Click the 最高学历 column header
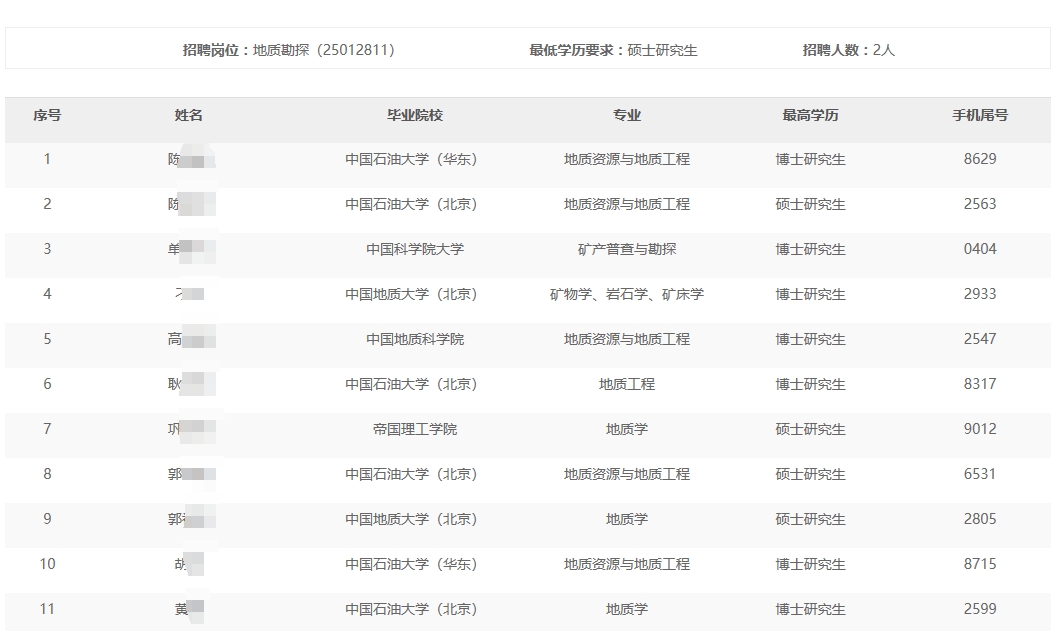The height and width of the screenshot is (631, 1052). click(x=810, y=115)
